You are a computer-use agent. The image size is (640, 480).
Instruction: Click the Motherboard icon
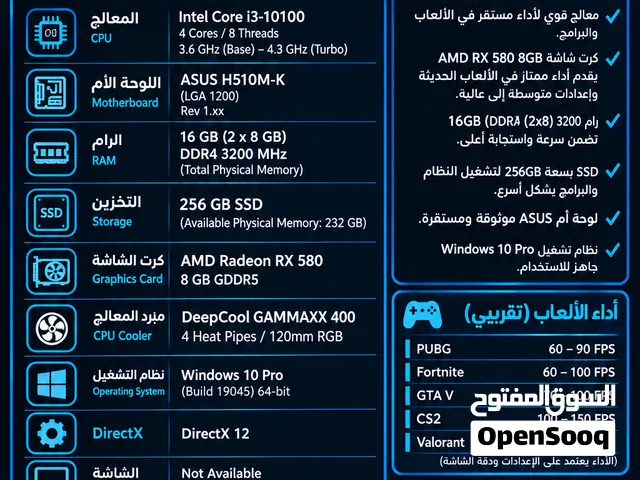[51, 93]
